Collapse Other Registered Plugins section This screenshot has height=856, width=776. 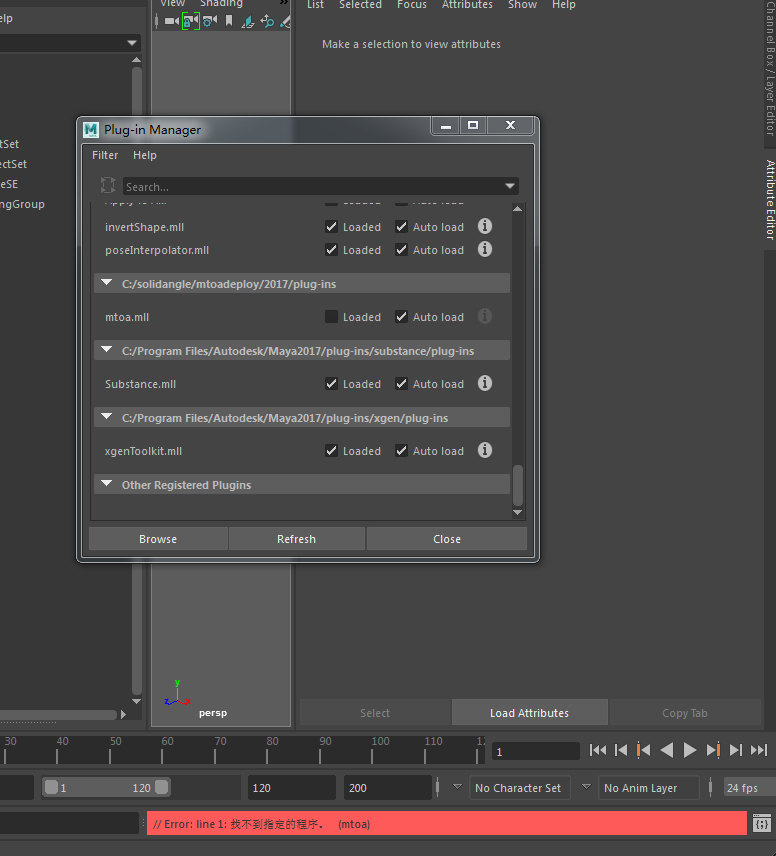point(107,484)
